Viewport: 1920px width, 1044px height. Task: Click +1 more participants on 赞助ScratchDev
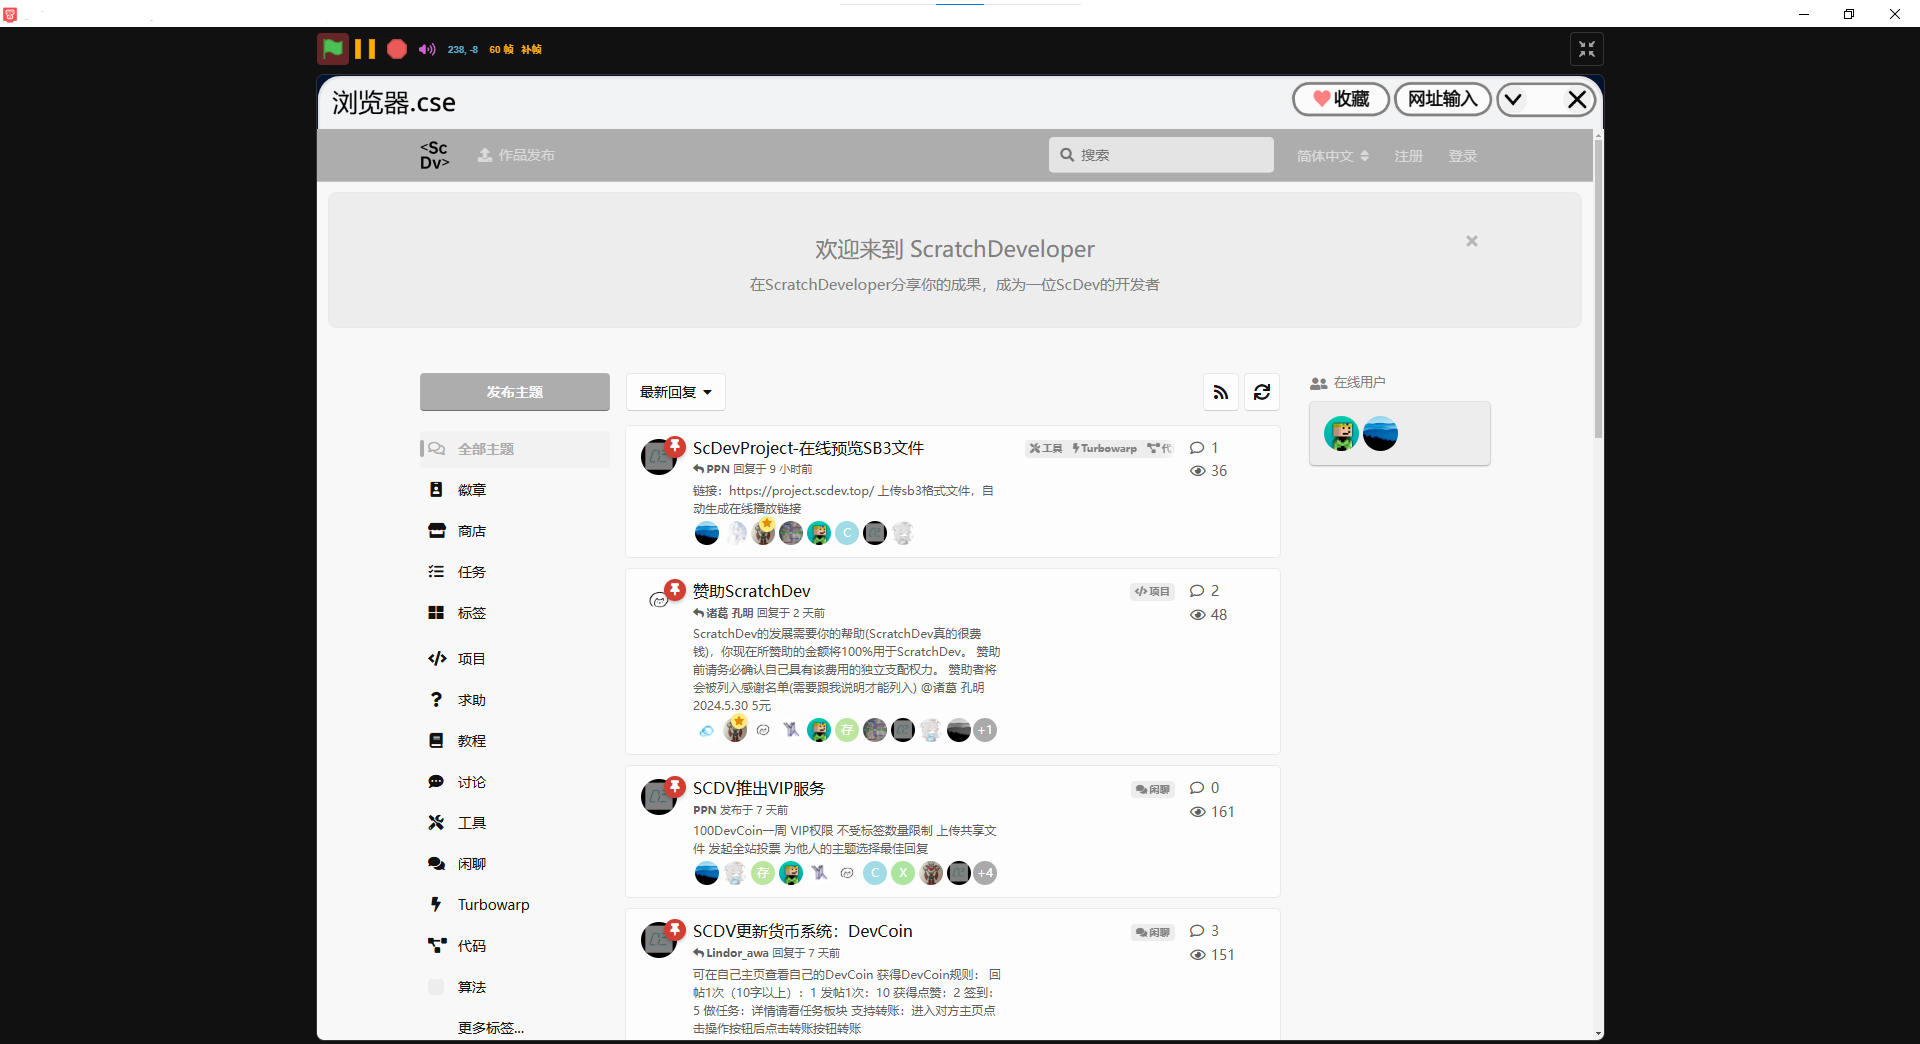(985, 730)
